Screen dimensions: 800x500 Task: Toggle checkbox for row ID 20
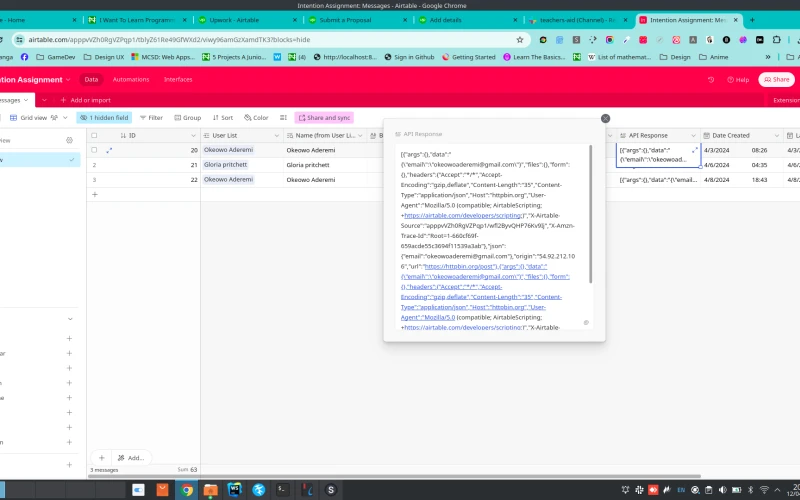click(x=94, y=150)
